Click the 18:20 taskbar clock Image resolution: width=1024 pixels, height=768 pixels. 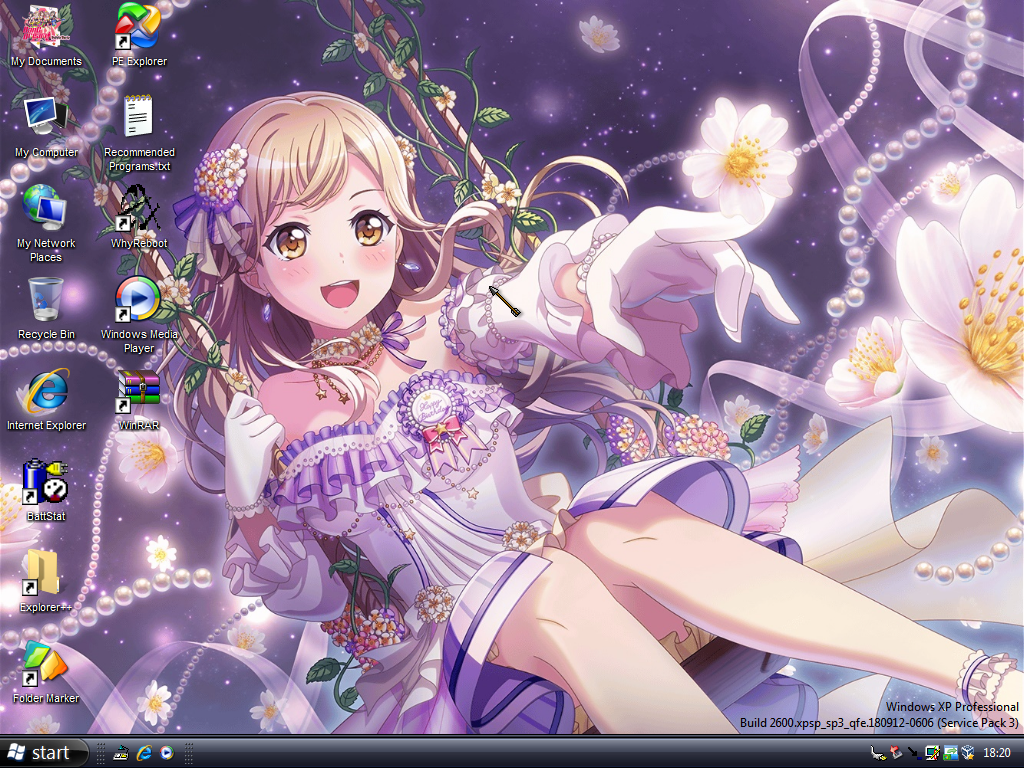pyautogui.click(x=997, y=754)
